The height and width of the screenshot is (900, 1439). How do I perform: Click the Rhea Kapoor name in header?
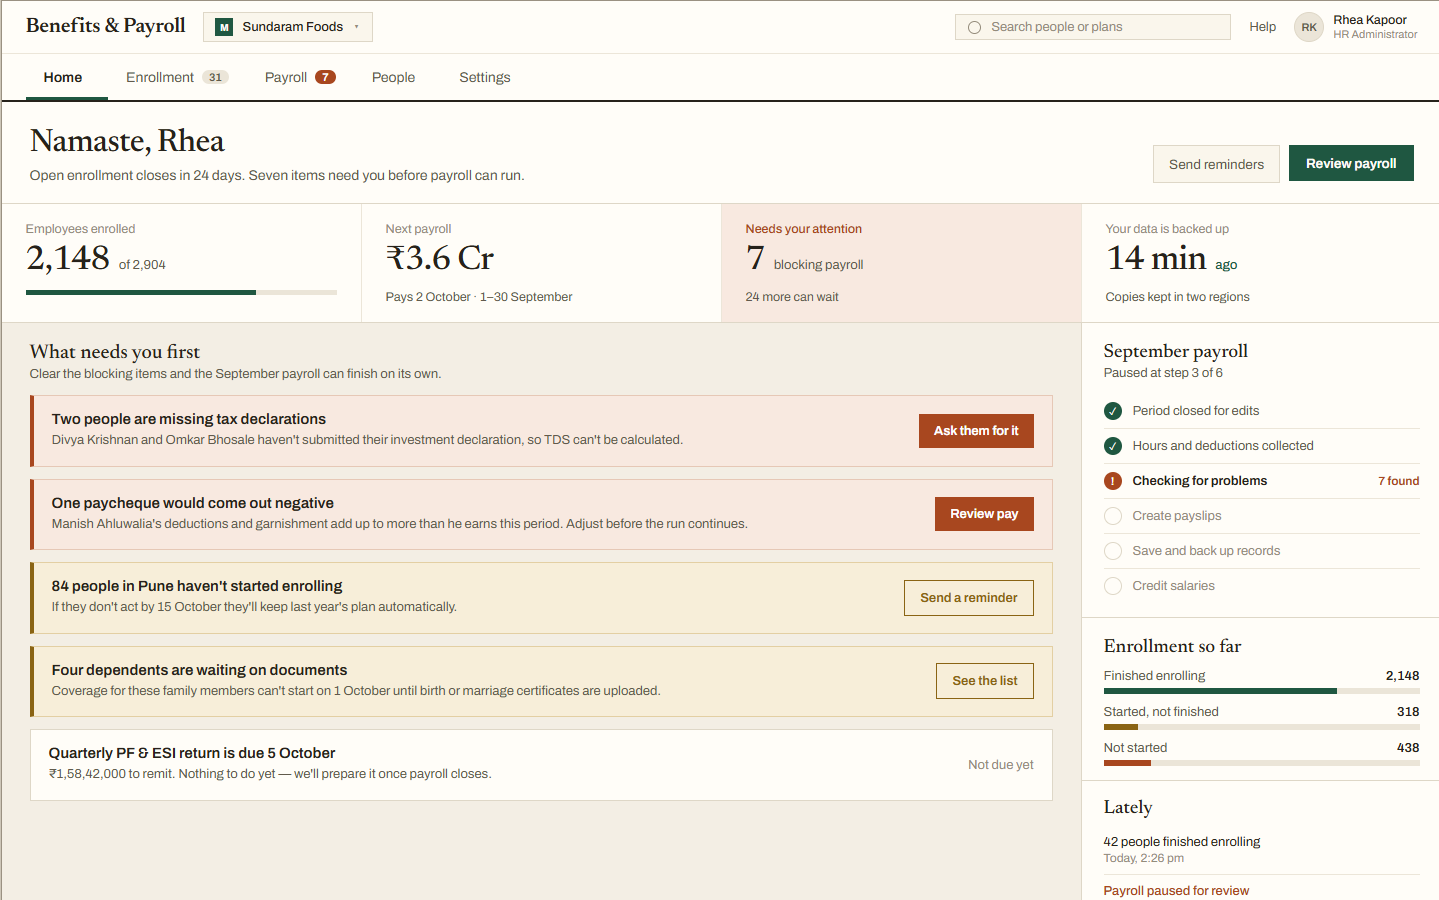[1370, 20]
